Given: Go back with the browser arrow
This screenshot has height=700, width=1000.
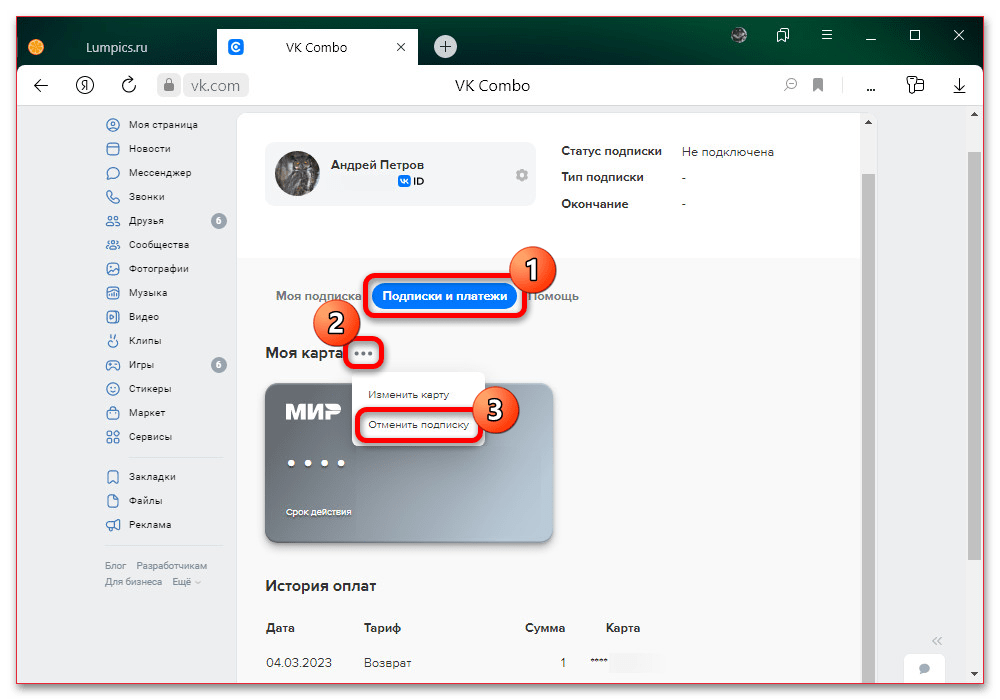Looking at the screenshot, I should point(41,85).
